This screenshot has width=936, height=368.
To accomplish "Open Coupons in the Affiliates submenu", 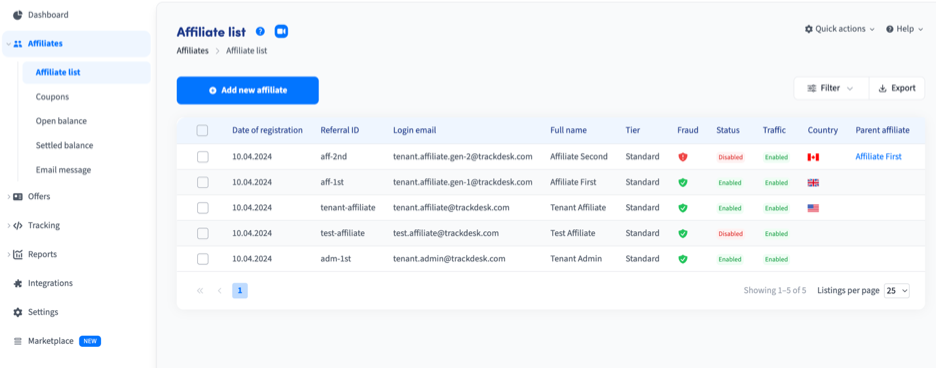I will point(52,97).
